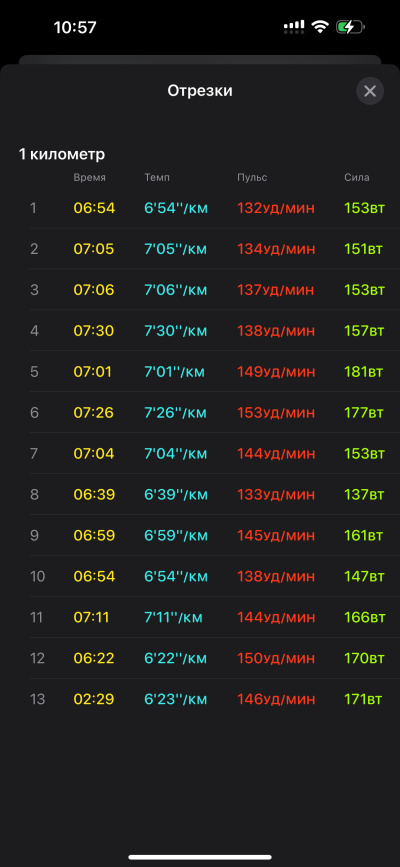Tap pace 7'30''/км in segment 4
Viewport: 400px width, 867px height.
(176, 331)
